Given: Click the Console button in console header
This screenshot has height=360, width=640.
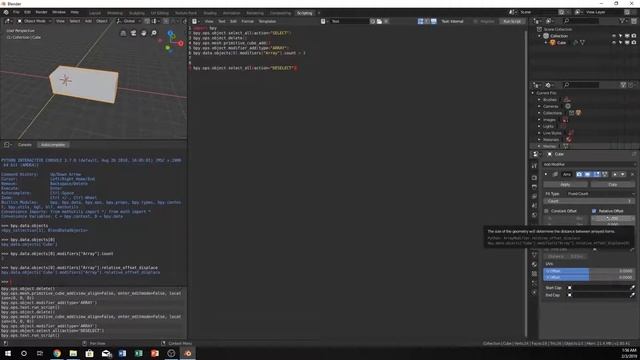Looking at the screenshot, I should coord(24,145).
